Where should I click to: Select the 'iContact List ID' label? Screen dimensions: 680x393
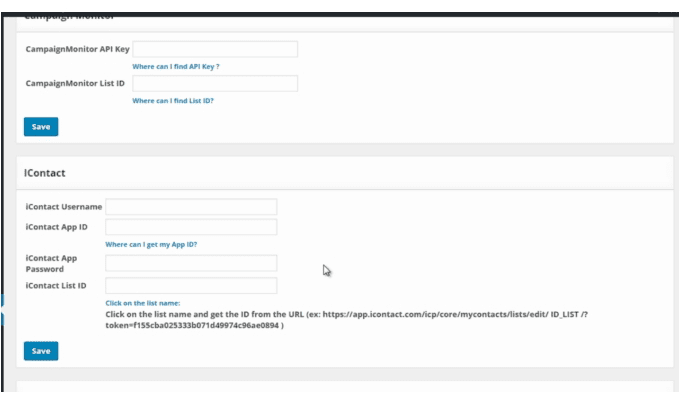pyautogui.click(x=56, y=285)
